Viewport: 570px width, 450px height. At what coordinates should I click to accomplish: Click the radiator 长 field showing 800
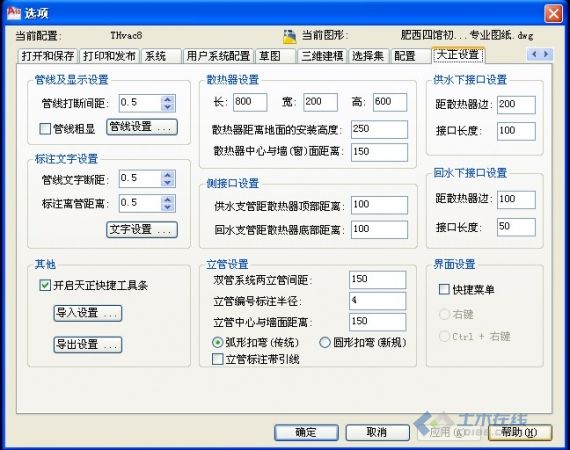250,102
